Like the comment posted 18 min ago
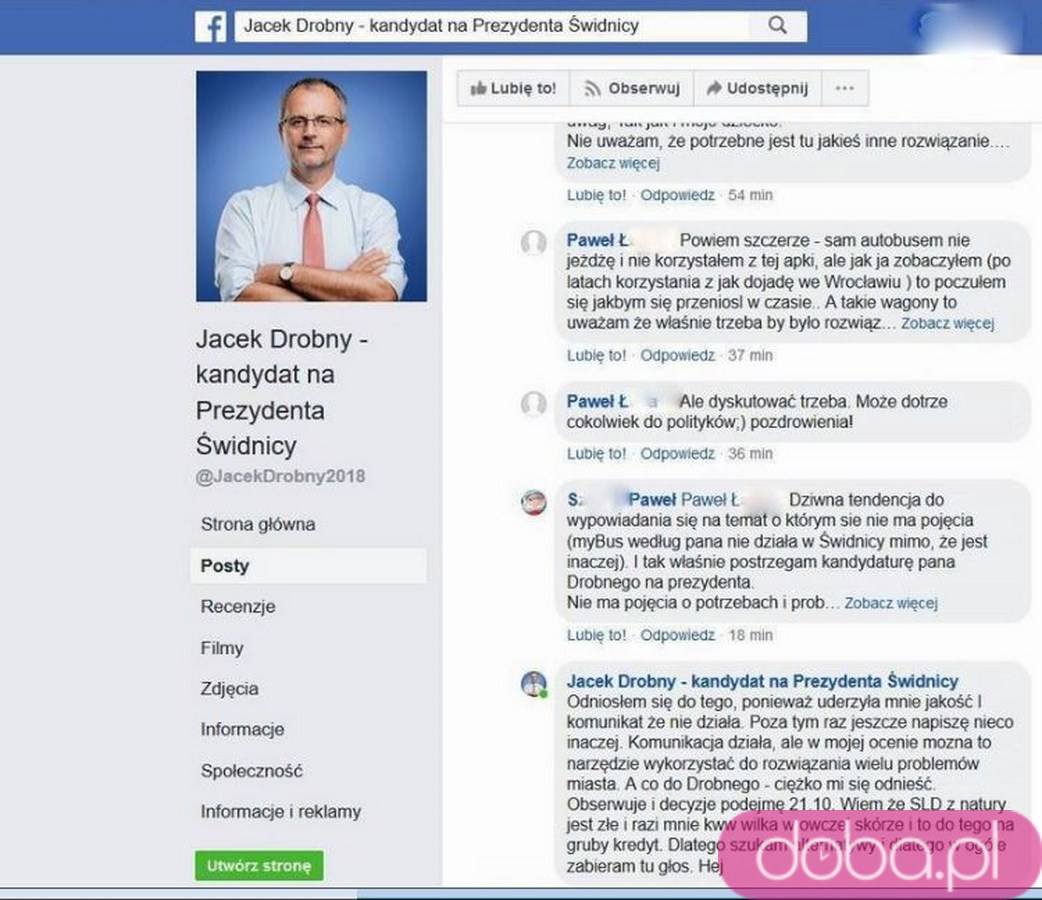 [x=596, y=635]
